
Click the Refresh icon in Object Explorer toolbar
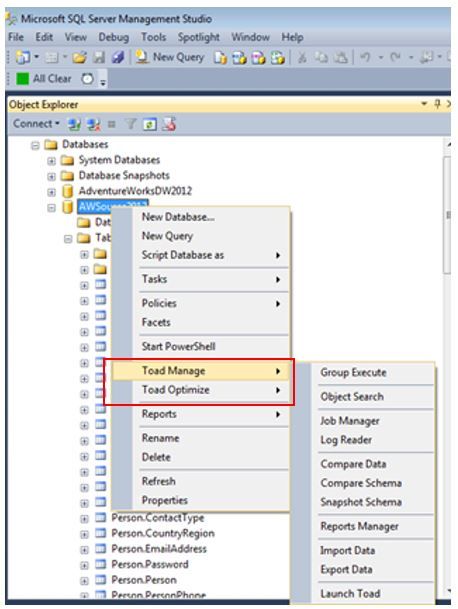pyautogui.click(x=150, y=124)
